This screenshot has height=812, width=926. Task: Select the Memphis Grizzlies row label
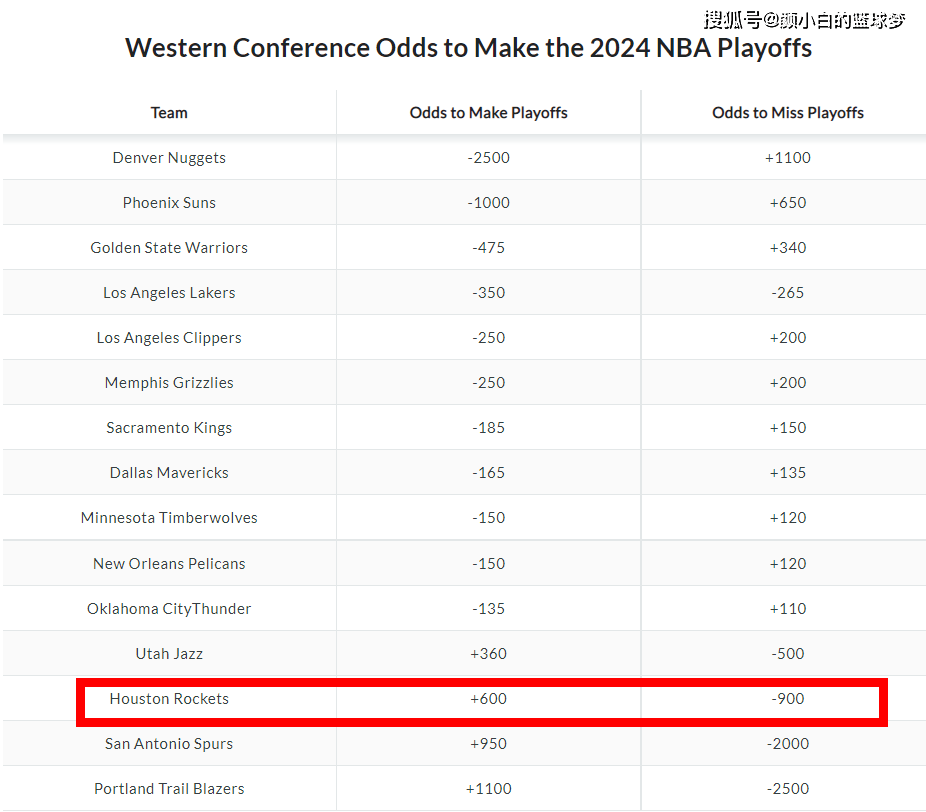pyautogui.click(x=169, y=383)
